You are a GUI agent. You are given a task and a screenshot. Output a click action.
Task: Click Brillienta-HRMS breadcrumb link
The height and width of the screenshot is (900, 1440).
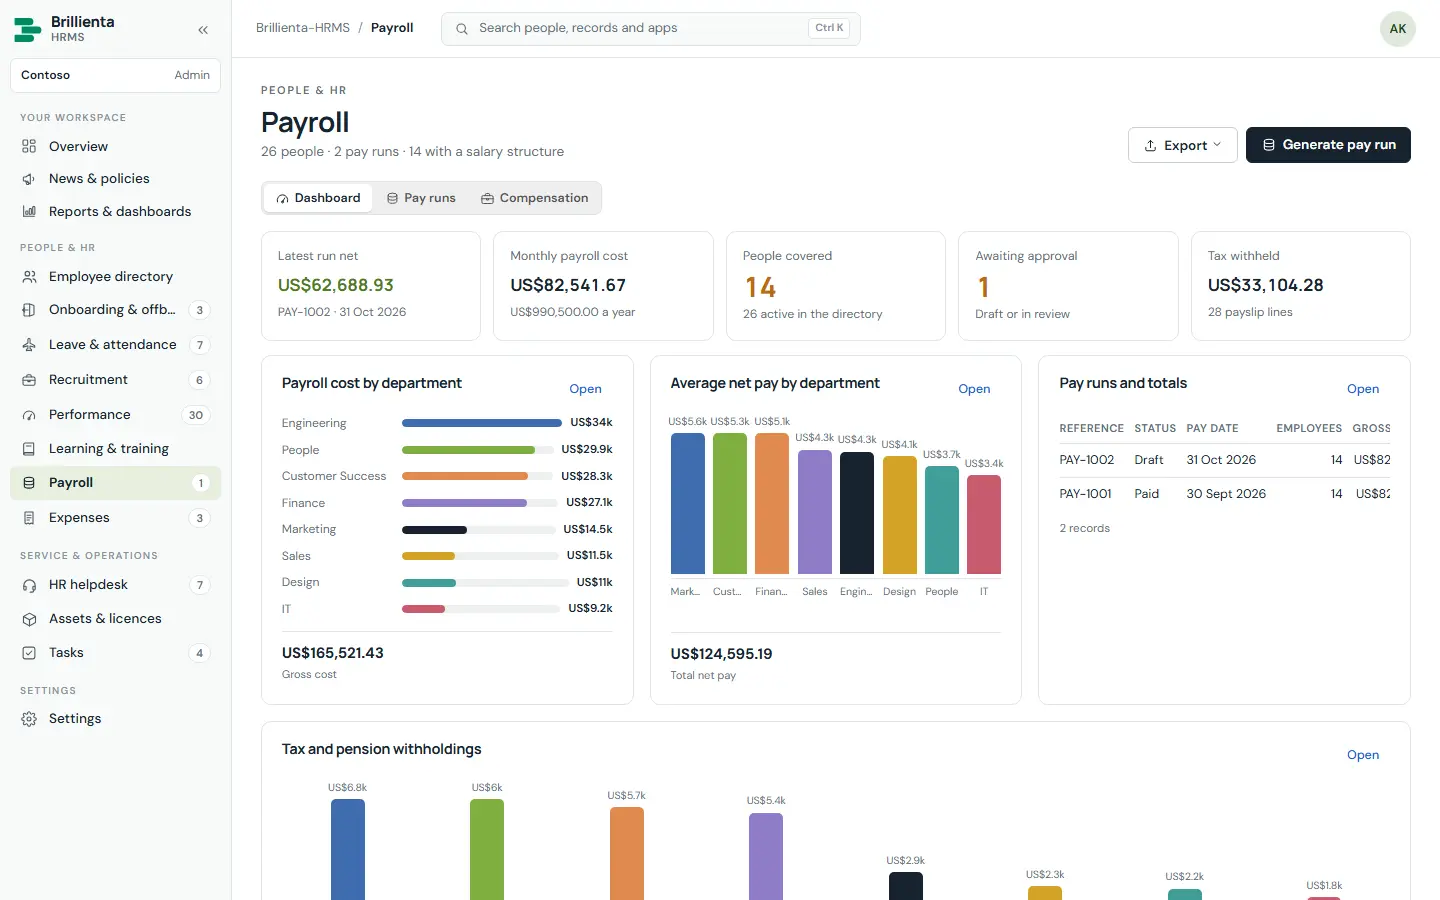[x=303, y=28]
